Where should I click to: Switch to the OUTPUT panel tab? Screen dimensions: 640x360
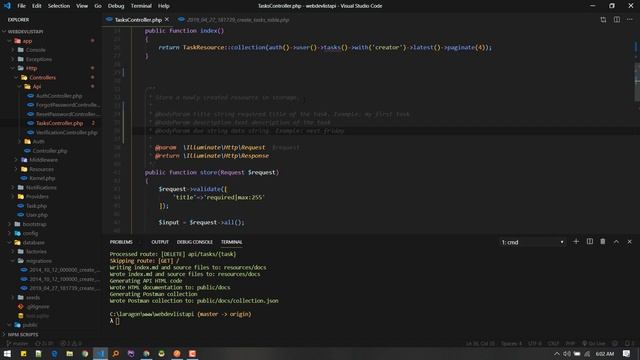click(x=160, y=242)
